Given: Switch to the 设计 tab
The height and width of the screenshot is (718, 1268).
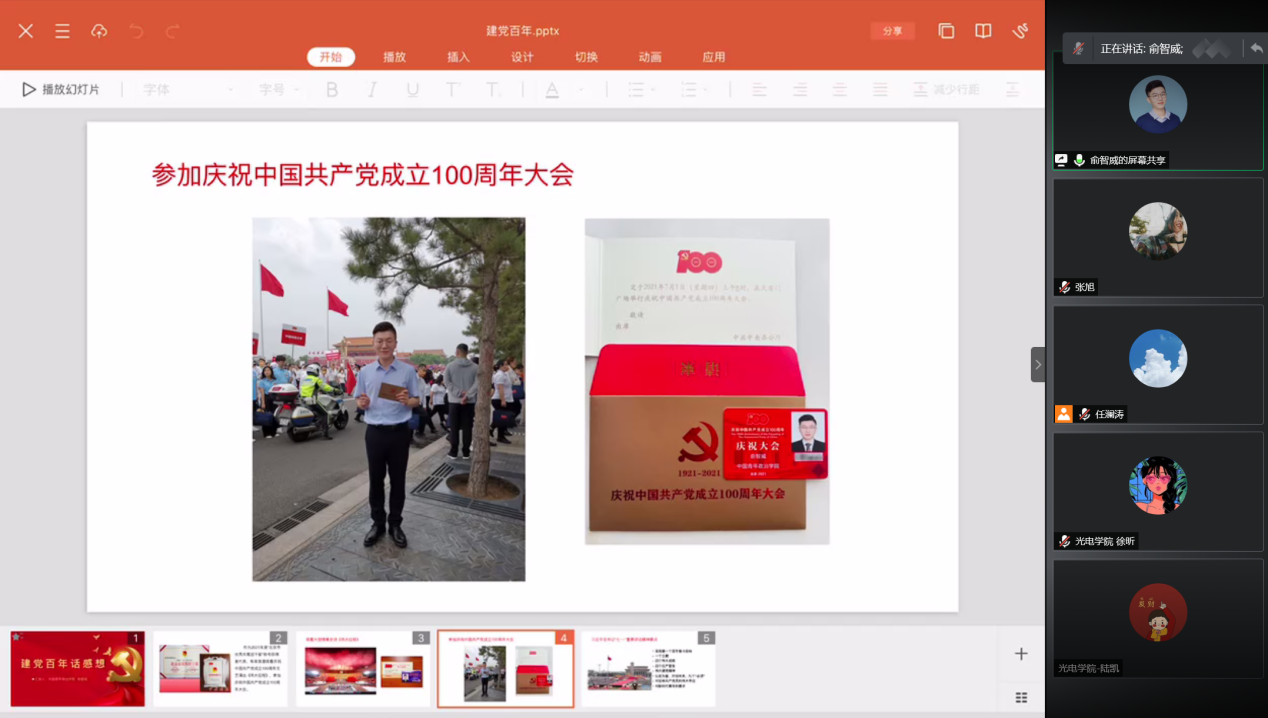Looking at the screenshot, I should coord(522,57).
